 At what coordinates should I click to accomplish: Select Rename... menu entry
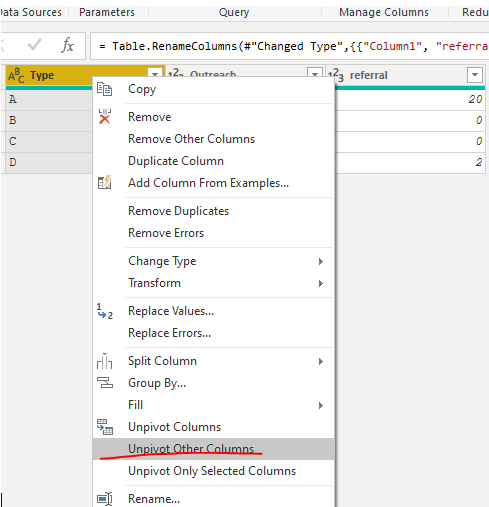coord(213,499)
